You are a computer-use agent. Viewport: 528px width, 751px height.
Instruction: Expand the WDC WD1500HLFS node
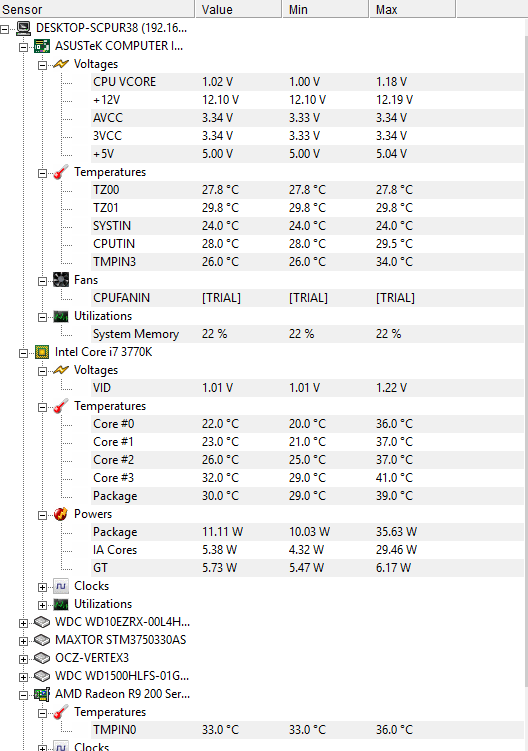coord(23,678)
